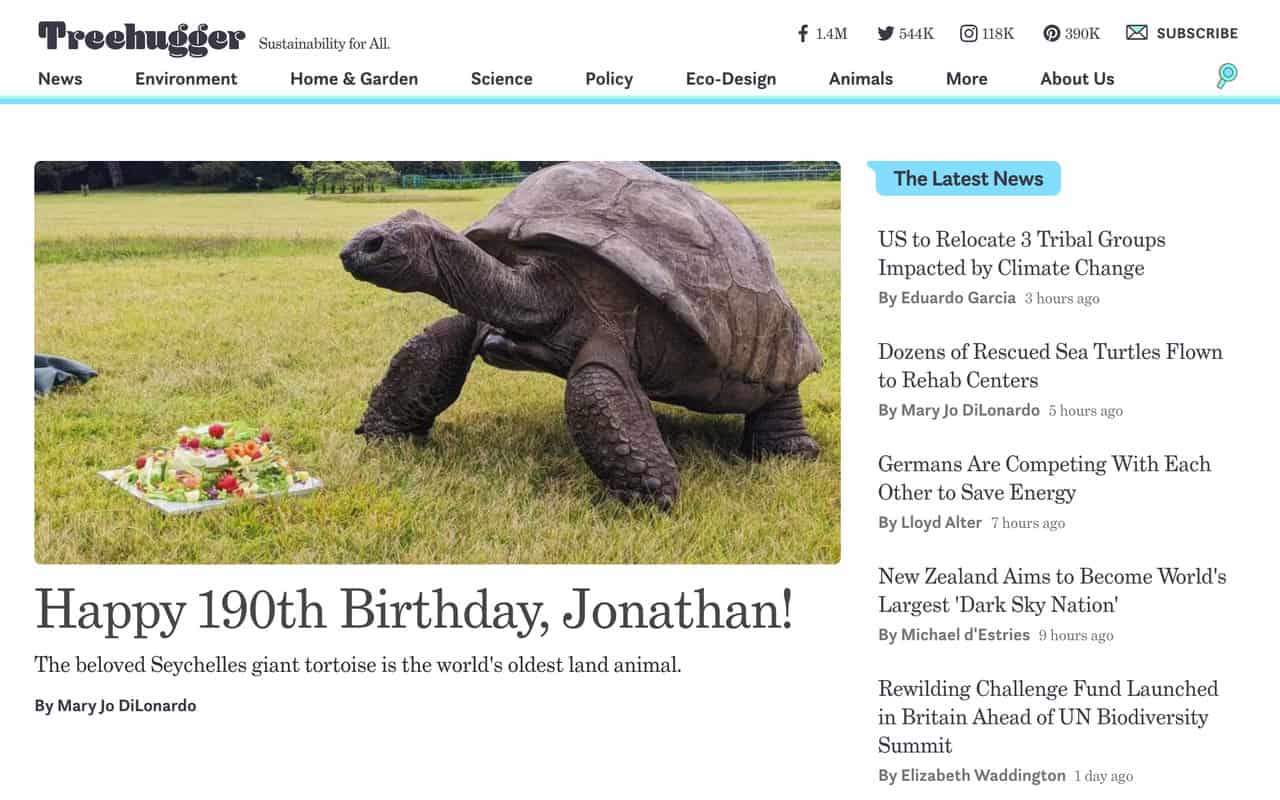
Task: Click the Treehugger logo
Action: pos(141,38)
